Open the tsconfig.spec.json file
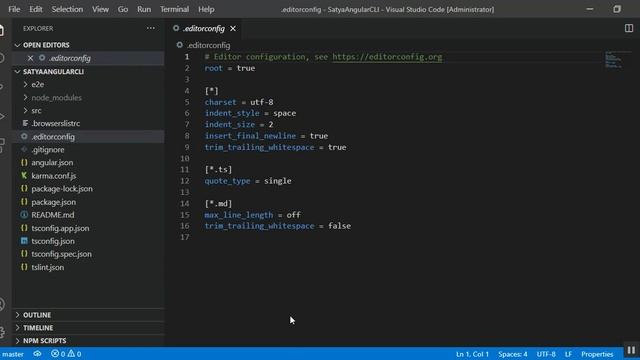The image size is (640, 360). coord(61,254)
